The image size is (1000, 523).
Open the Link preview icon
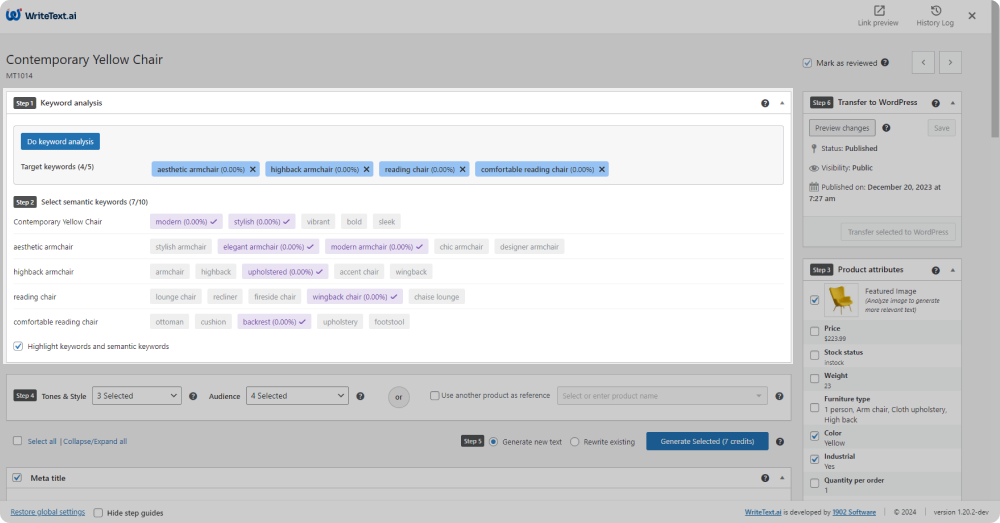tap(878, 11)
